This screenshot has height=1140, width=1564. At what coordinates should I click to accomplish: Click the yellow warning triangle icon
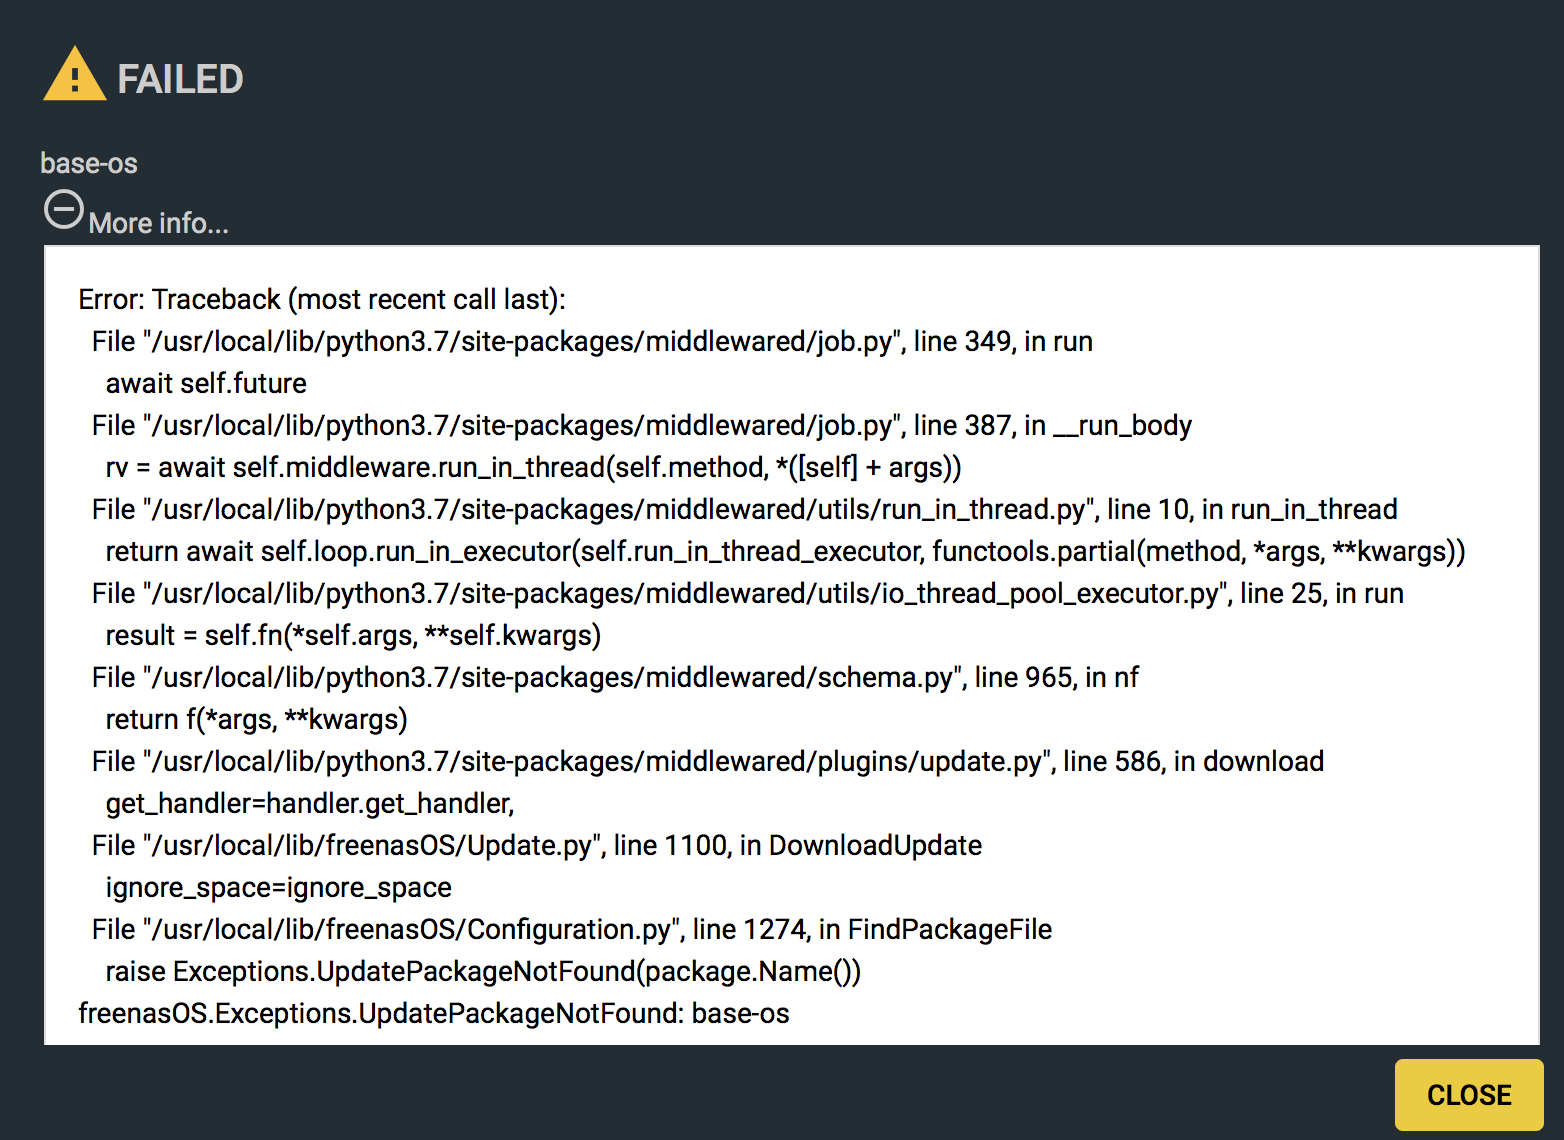point(75,75)
